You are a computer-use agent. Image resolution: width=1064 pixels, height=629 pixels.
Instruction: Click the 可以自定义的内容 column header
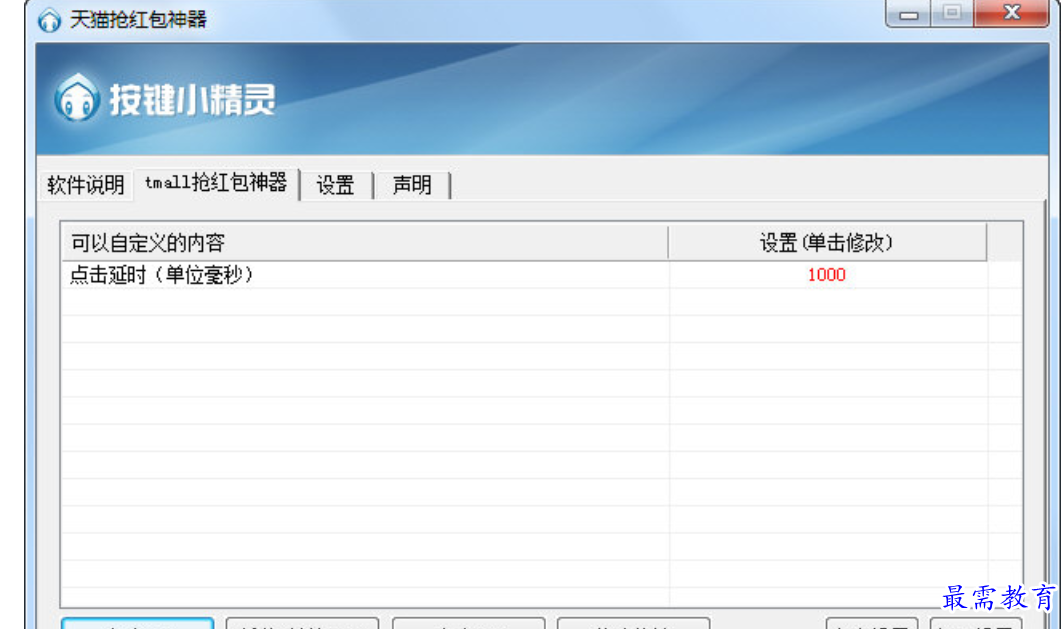(x=365, y=242)
